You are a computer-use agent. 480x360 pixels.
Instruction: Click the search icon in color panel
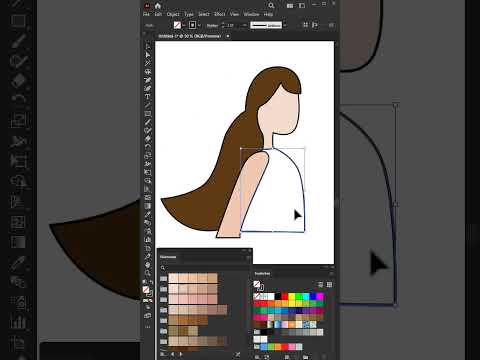click(x=163, y=268)
